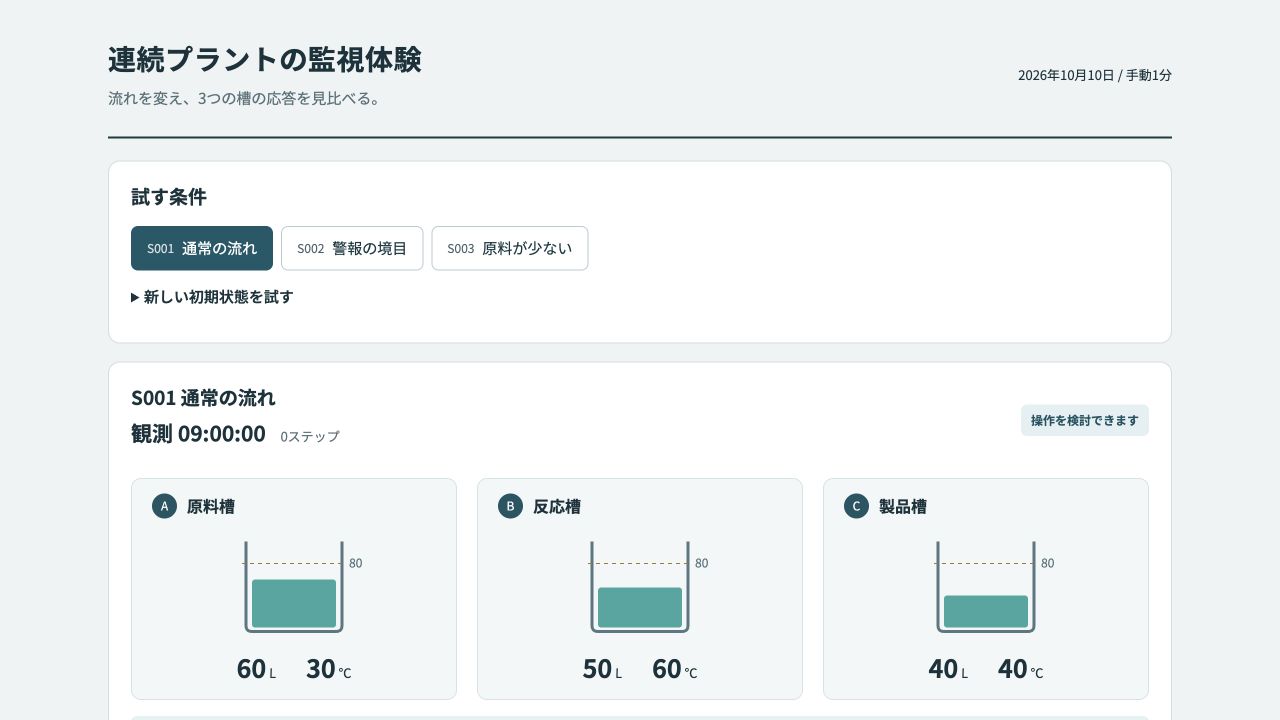
Task: Click the 80 limit label on 反応槽
Action: 702,563
